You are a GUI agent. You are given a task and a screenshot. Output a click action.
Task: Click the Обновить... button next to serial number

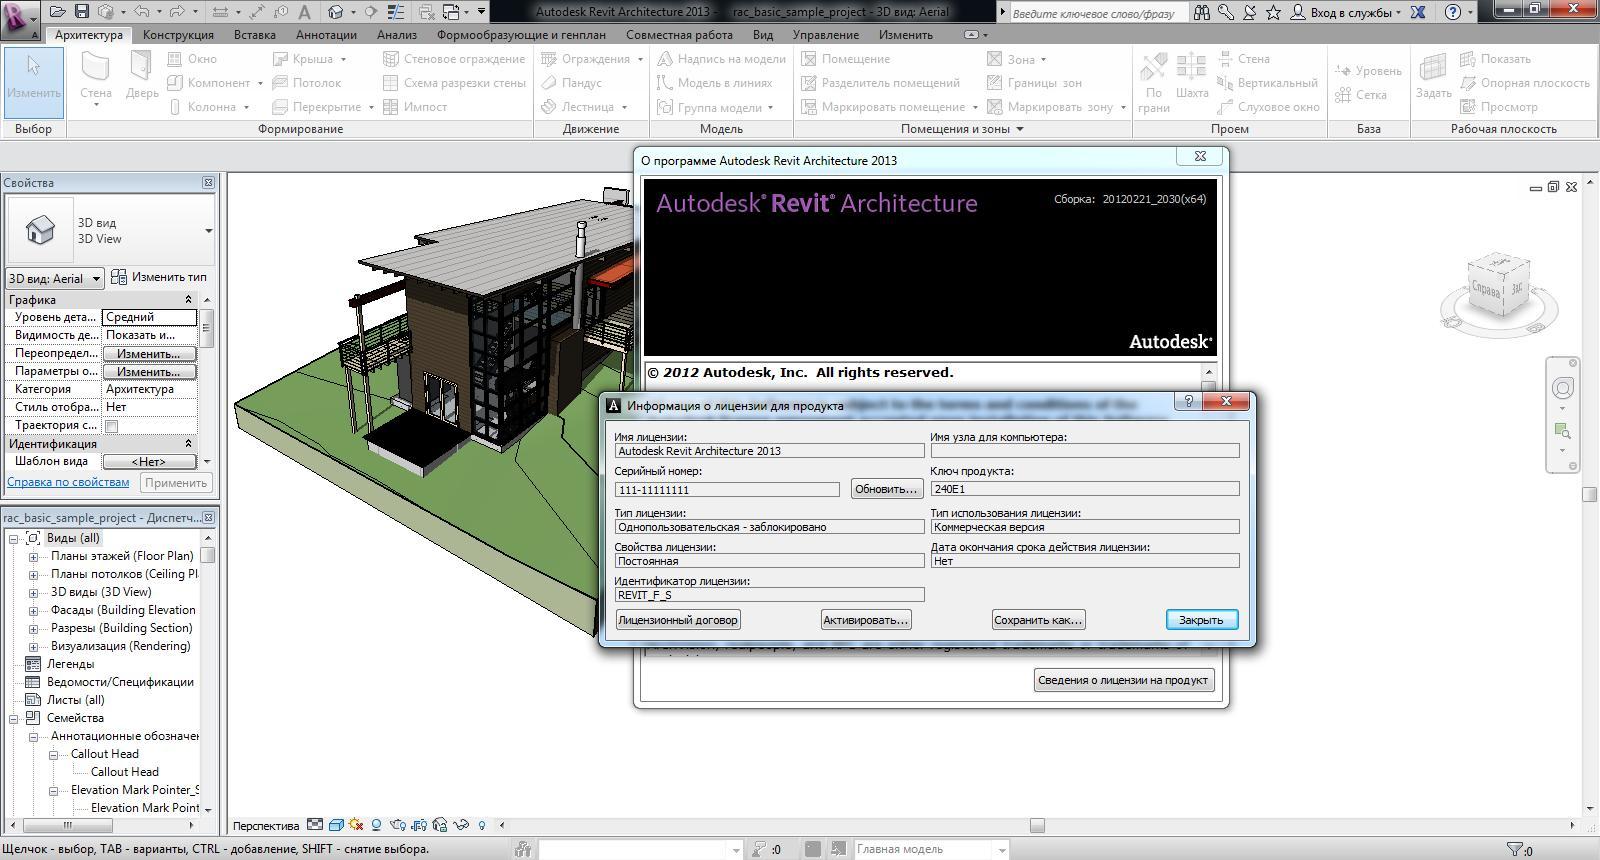pos(886,489)
